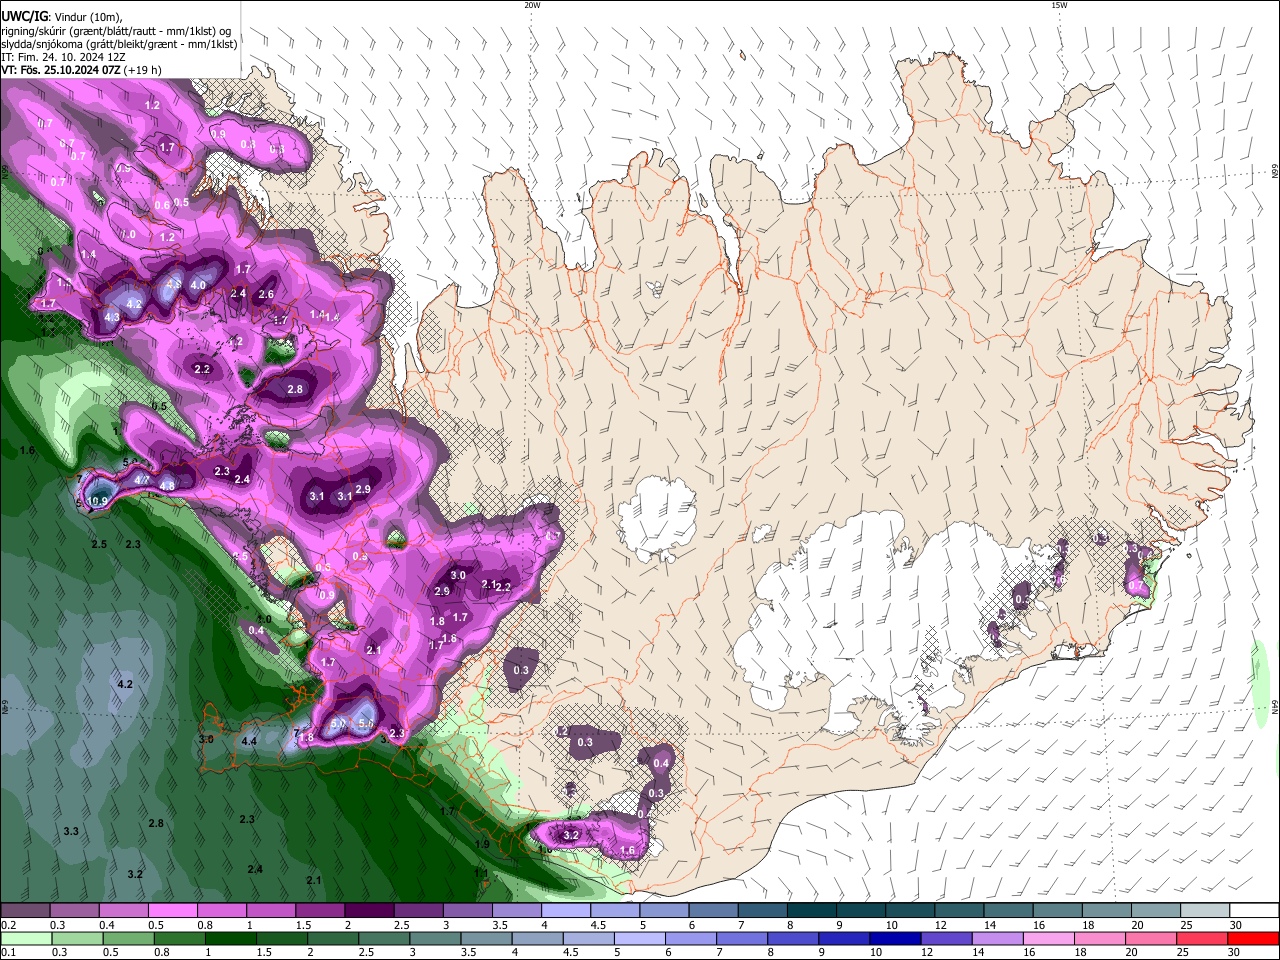
Task: Click the dark green rain swatch between 1 and 1.5
Action: pyautogui.click(x=230, y=938)
